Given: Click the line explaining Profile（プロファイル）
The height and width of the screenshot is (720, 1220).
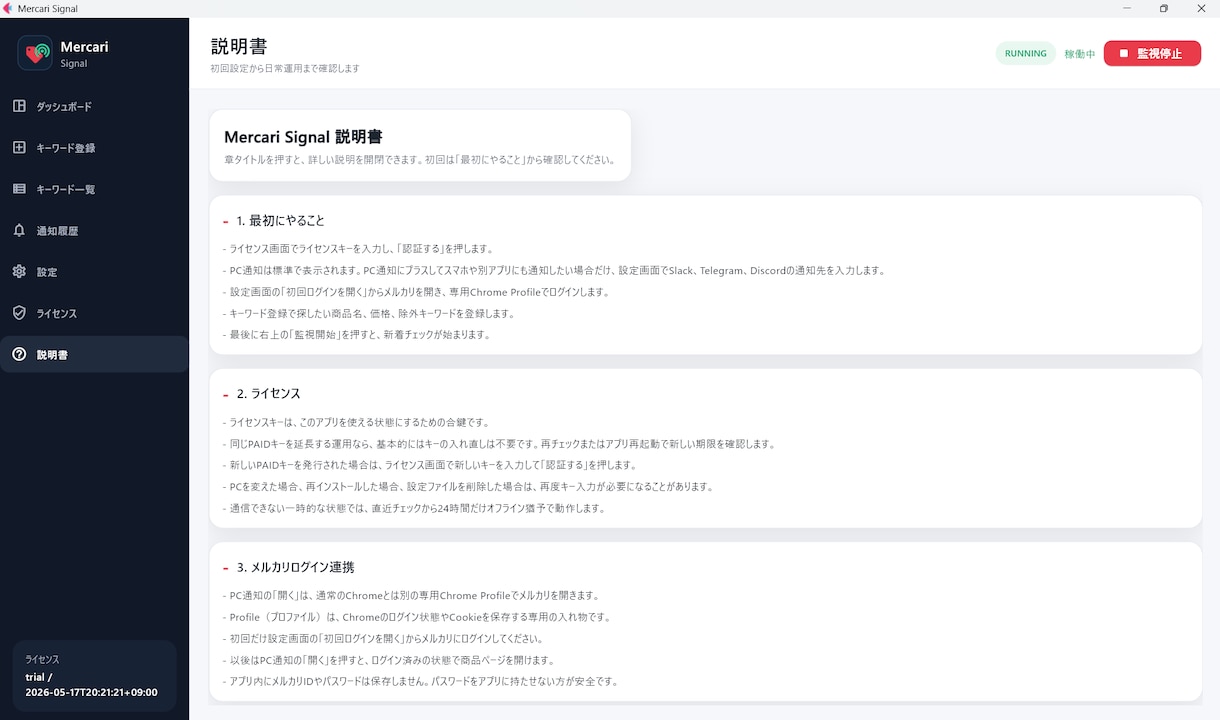Looking at the screenshot, I should tap(416, 617).
